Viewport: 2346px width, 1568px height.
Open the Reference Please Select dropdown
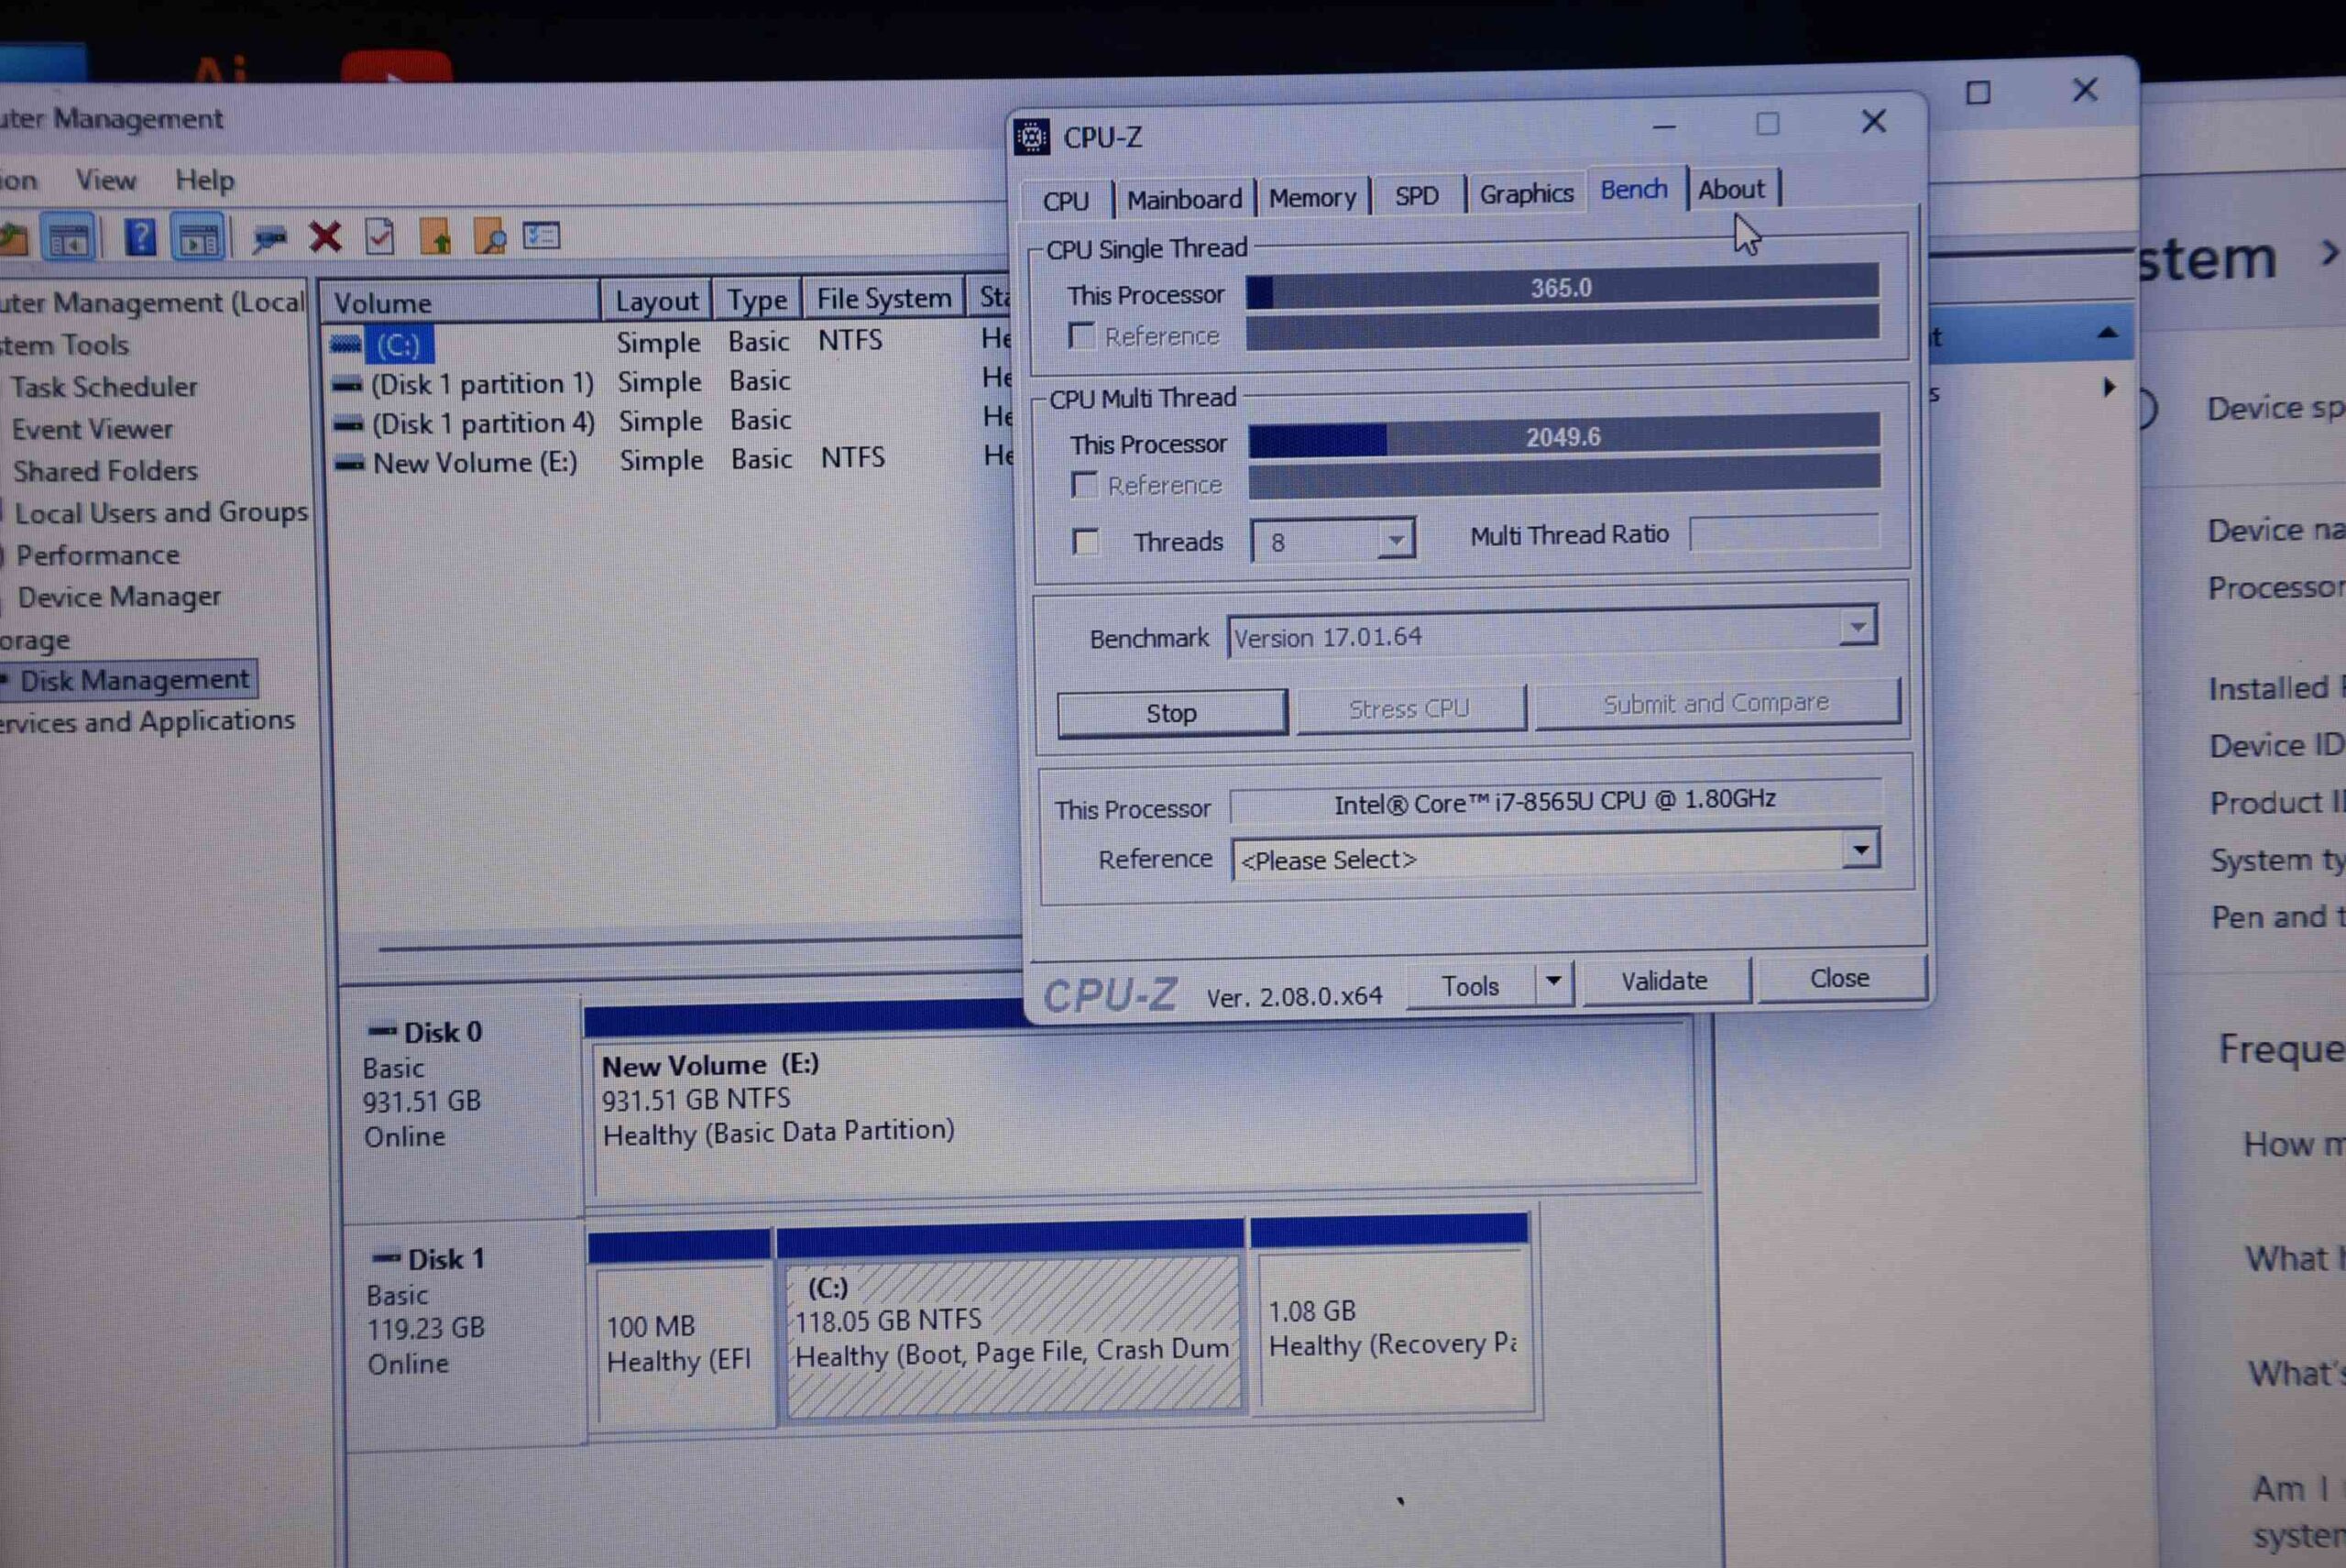tap(1860, 850)
